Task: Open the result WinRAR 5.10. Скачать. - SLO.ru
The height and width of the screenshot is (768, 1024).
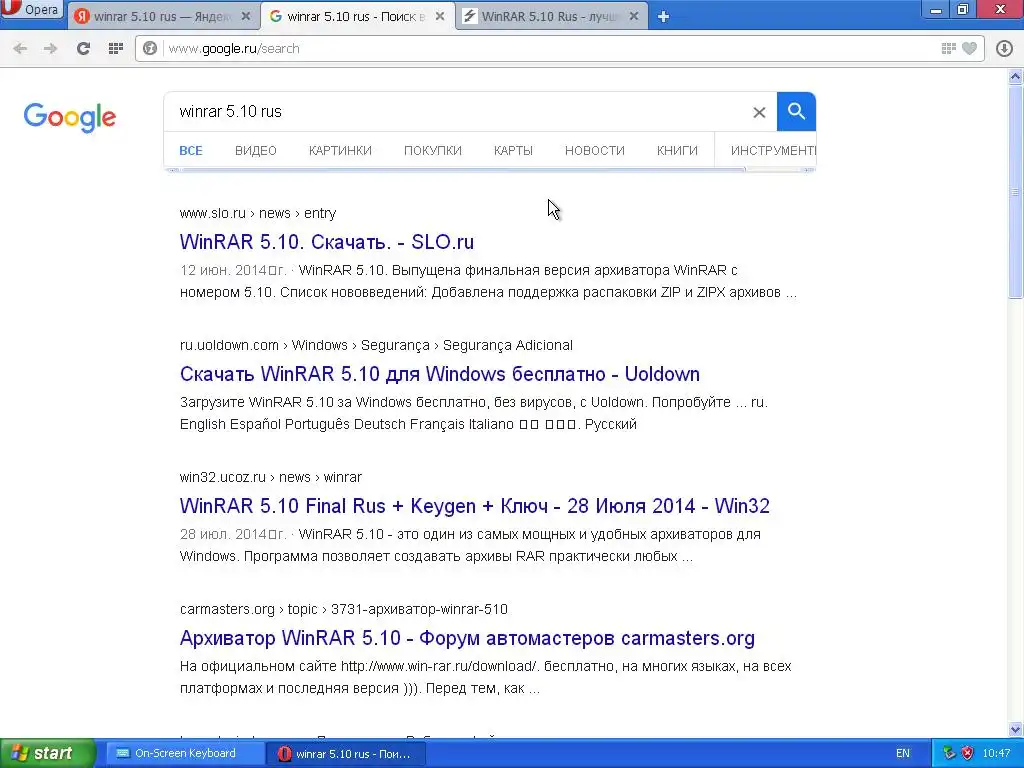Action: click(327, 242)
